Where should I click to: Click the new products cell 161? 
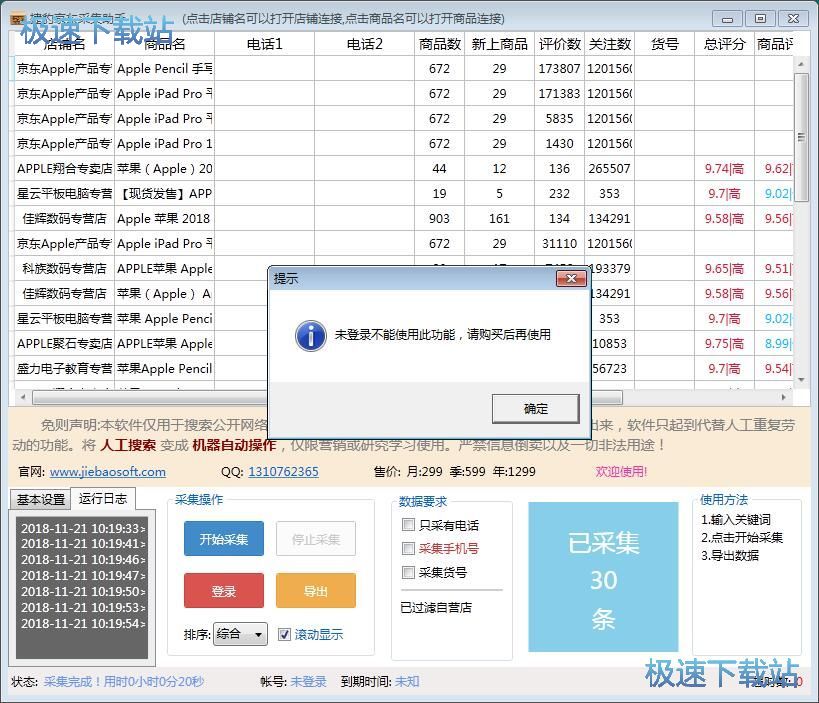(x=499, y=218)
